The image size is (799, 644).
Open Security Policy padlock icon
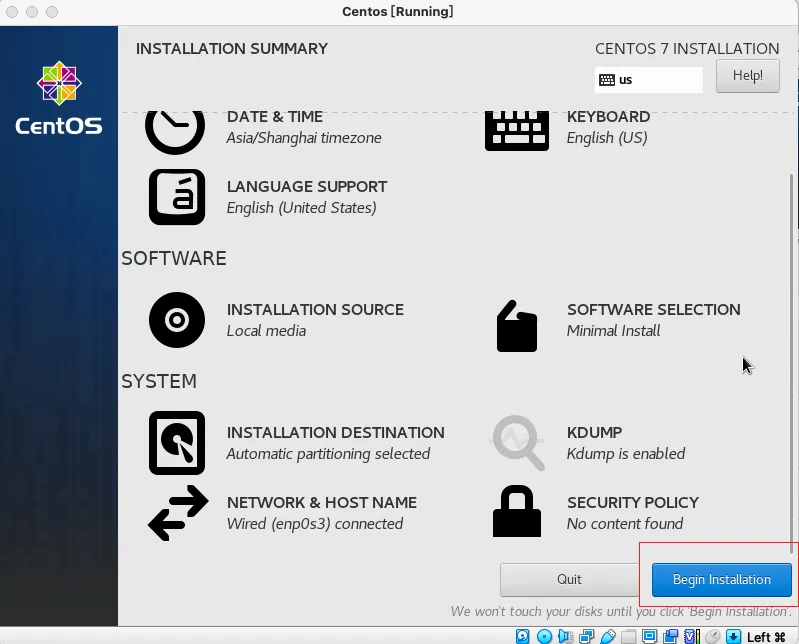point(517,511)
